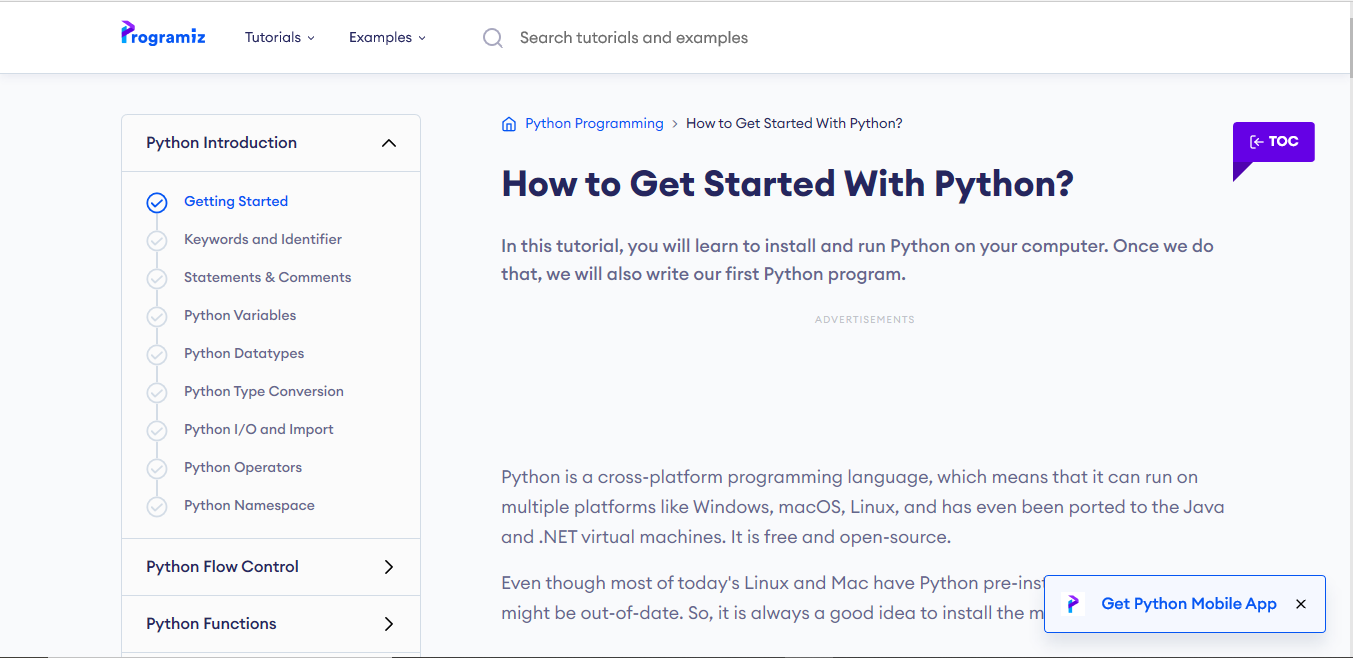This screenshot has width=1353, height=658.
Task: Toggle completion status for Keywords and Identifier
Action: 157,240
